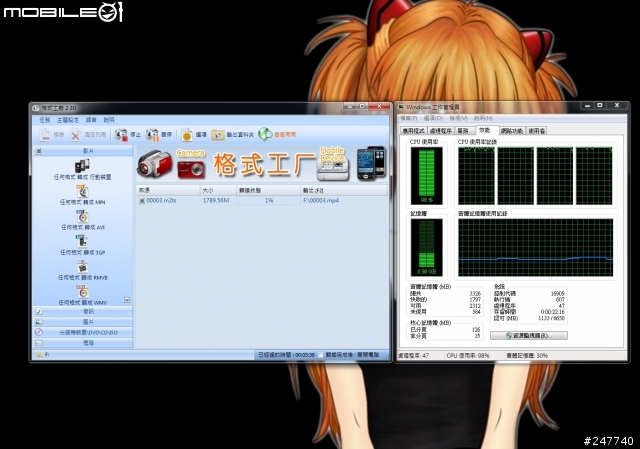Click the Task Manager title bar icon
Image resolution: width=640 pixels, height=449 pixels.
(401, 107)
